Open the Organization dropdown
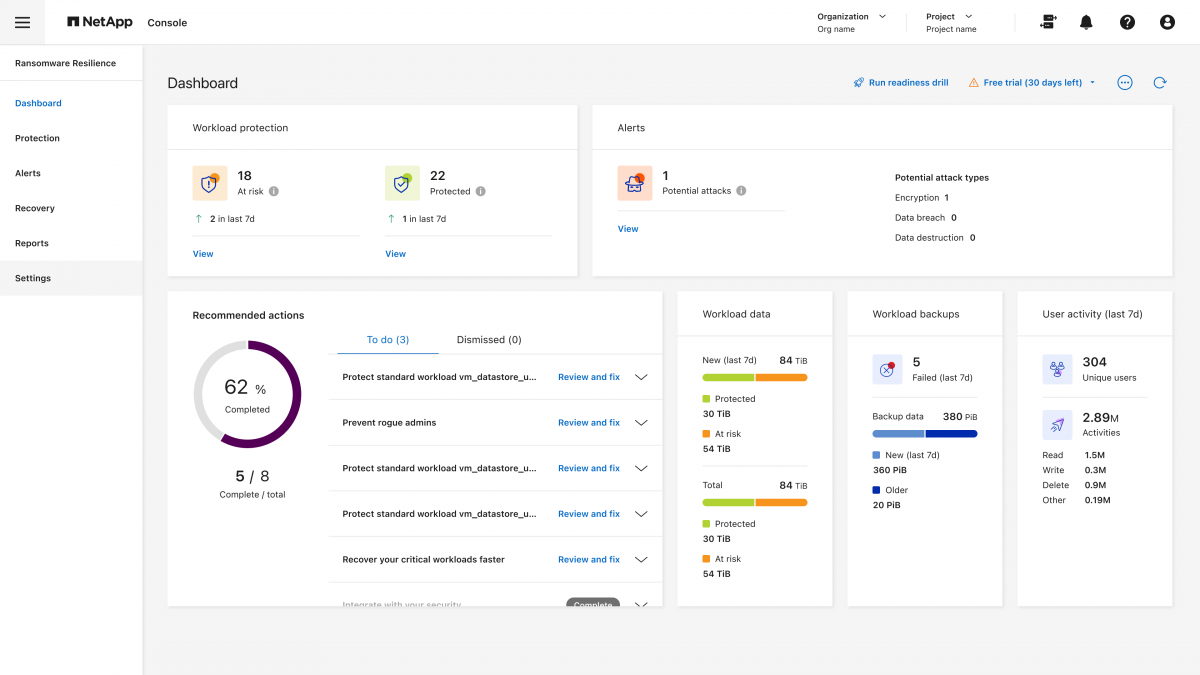1200x675 pixels. pyautogui.click(x=881, y=16)
